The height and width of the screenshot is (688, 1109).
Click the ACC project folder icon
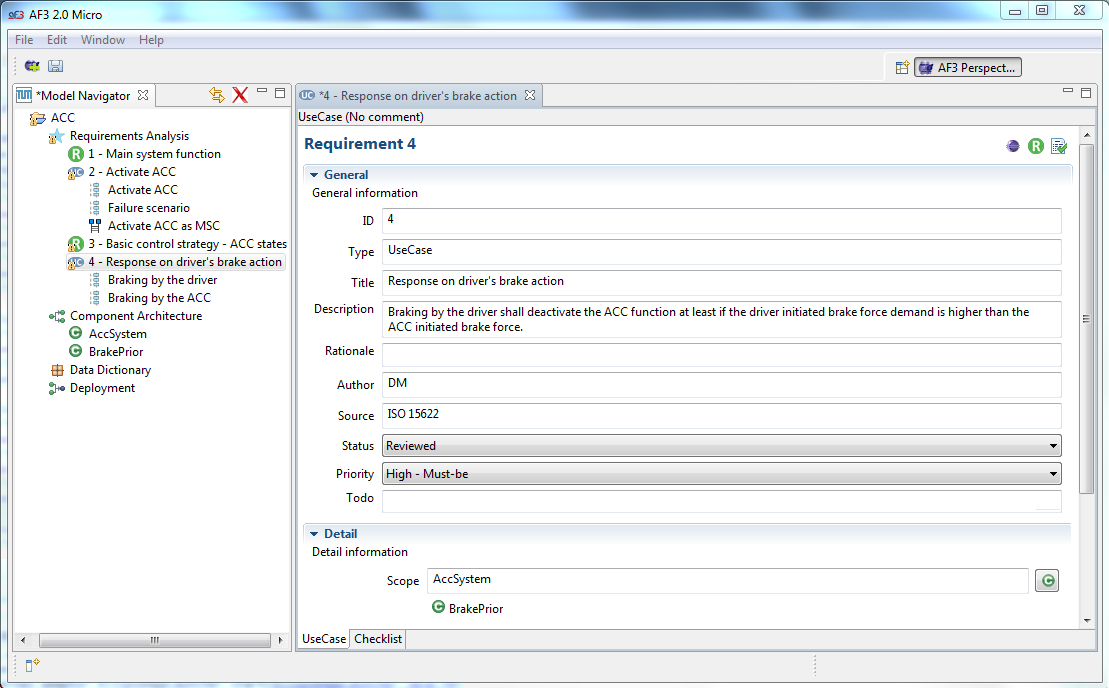coord(37,118)
